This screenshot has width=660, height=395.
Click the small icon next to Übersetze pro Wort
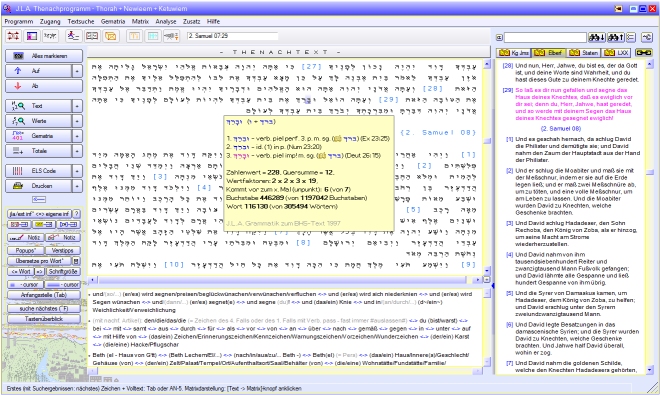(76, 261)
